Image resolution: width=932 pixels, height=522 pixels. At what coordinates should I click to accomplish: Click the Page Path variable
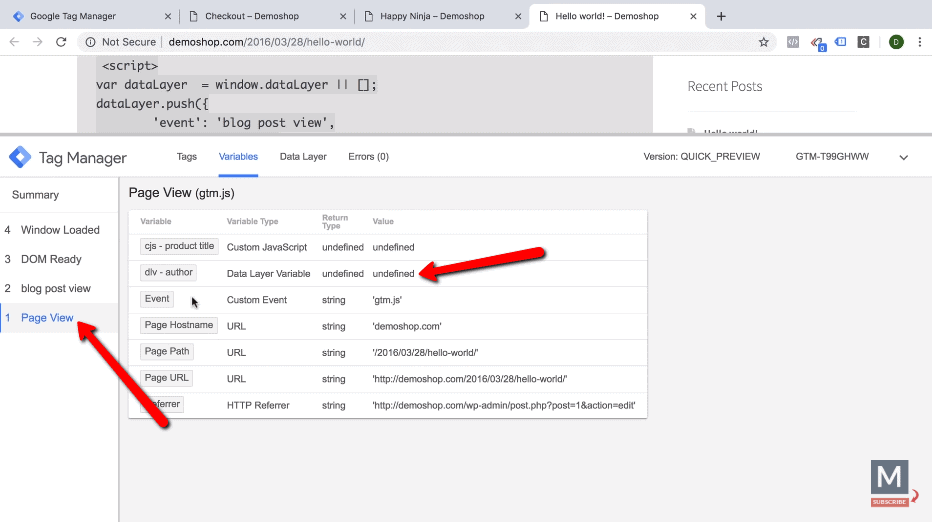[167, 351]
